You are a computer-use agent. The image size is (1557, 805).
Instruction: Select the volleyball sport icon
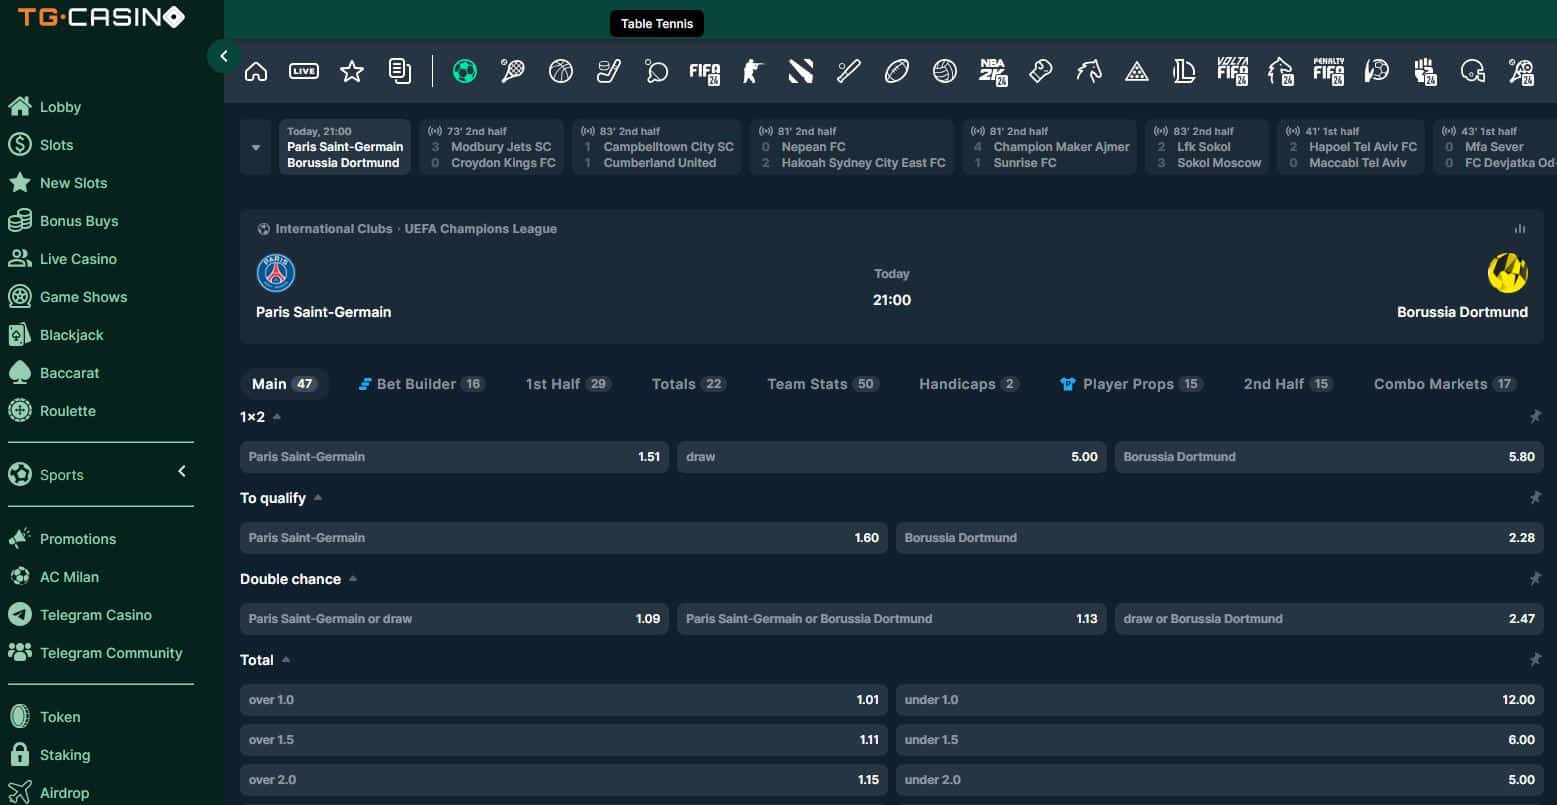945,71
